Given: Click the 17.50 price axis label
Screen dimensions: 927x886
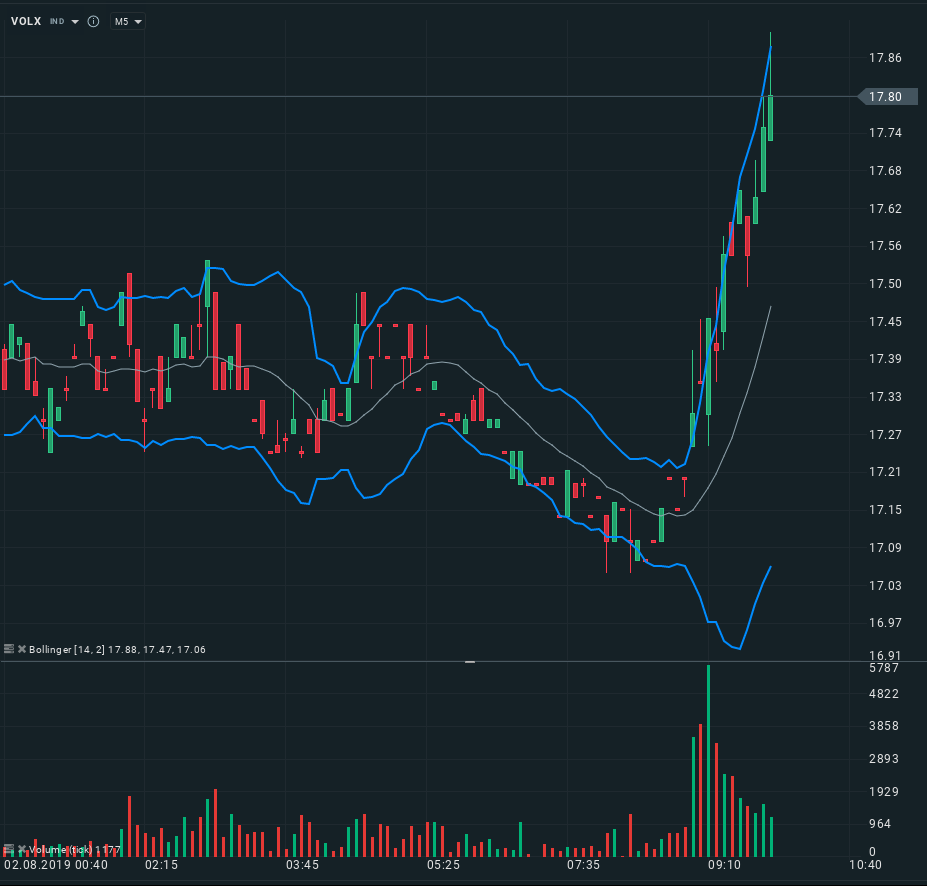Looking at the screenshot, I should (x=885, y=284).
